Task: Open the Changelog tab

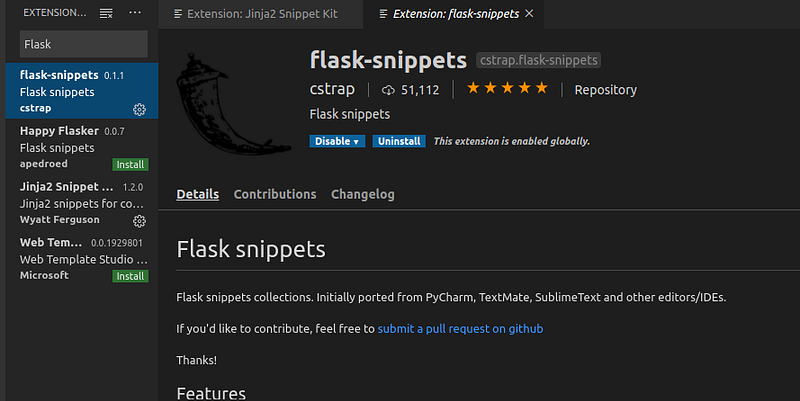Action: [363, 194]
